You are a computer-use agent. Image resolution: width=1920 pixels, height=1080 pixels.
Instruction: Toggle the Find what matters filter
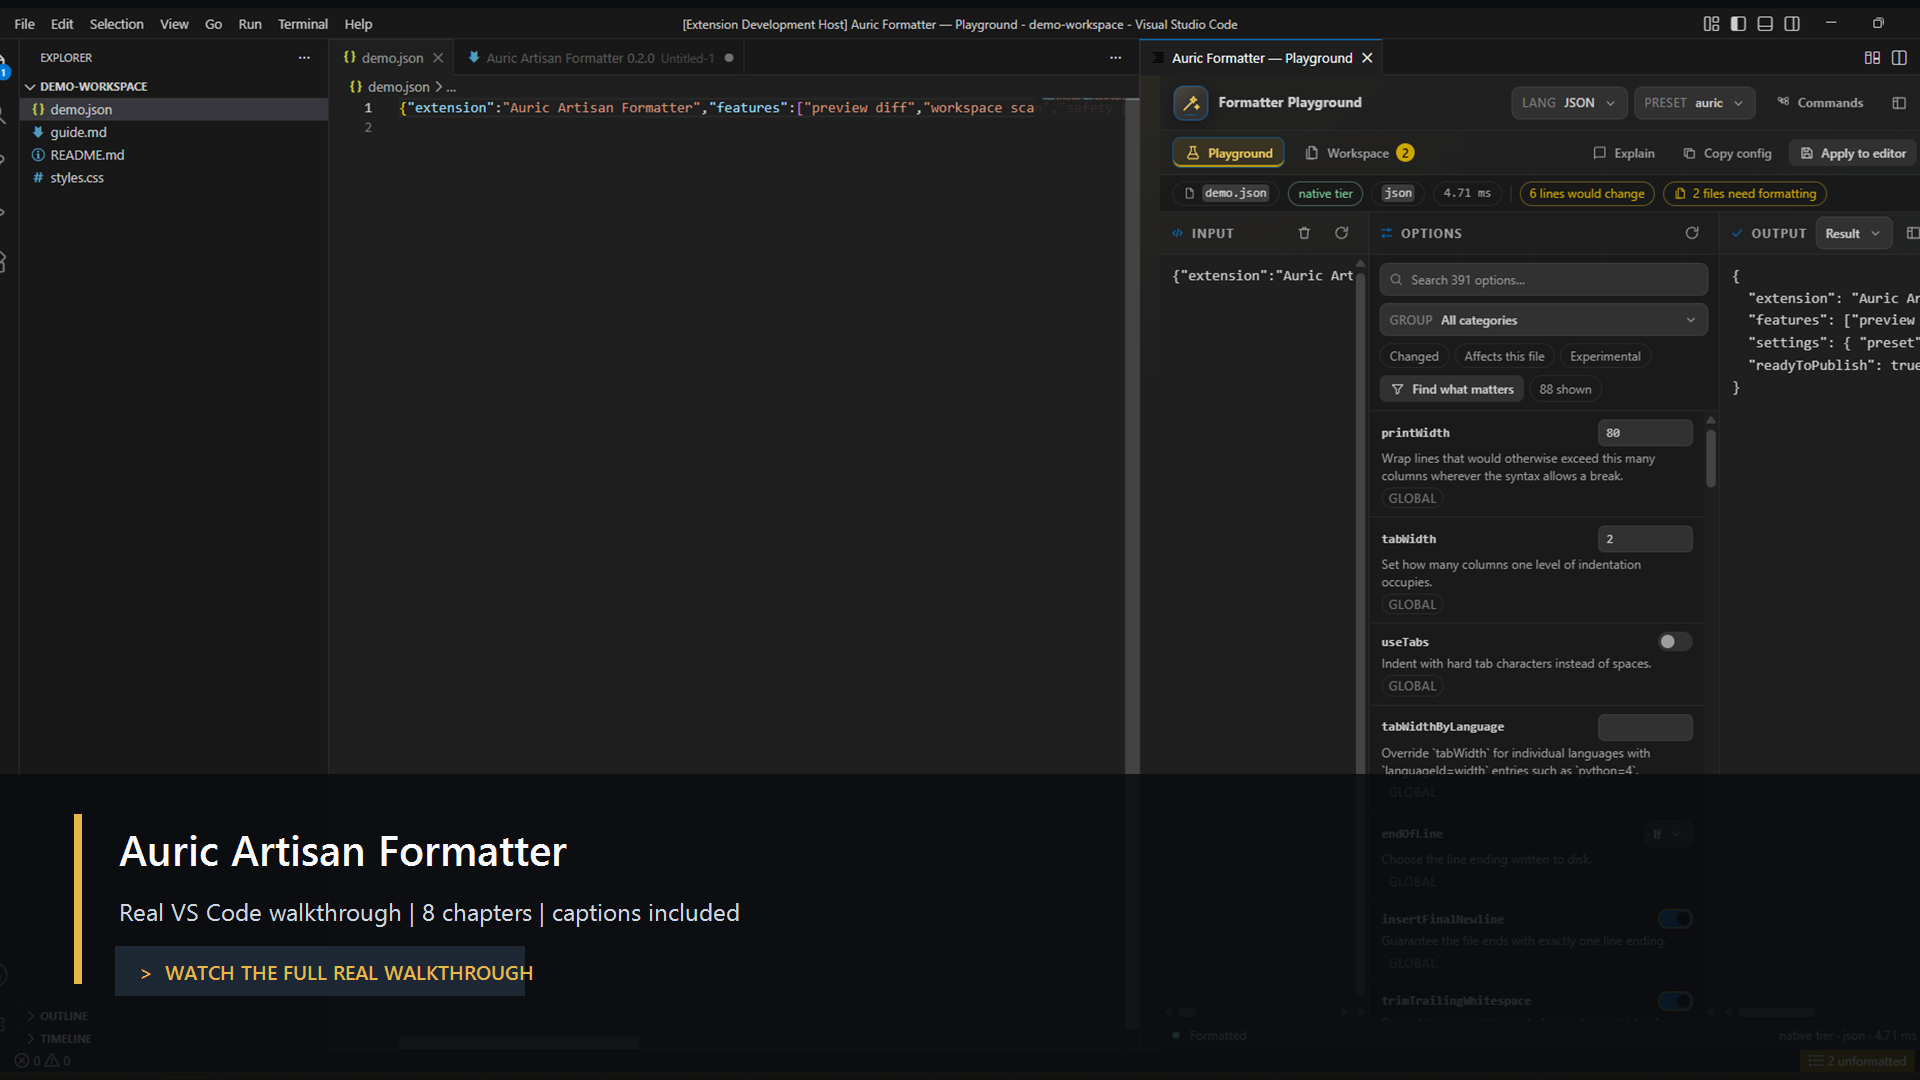[x=1451, y=389]
